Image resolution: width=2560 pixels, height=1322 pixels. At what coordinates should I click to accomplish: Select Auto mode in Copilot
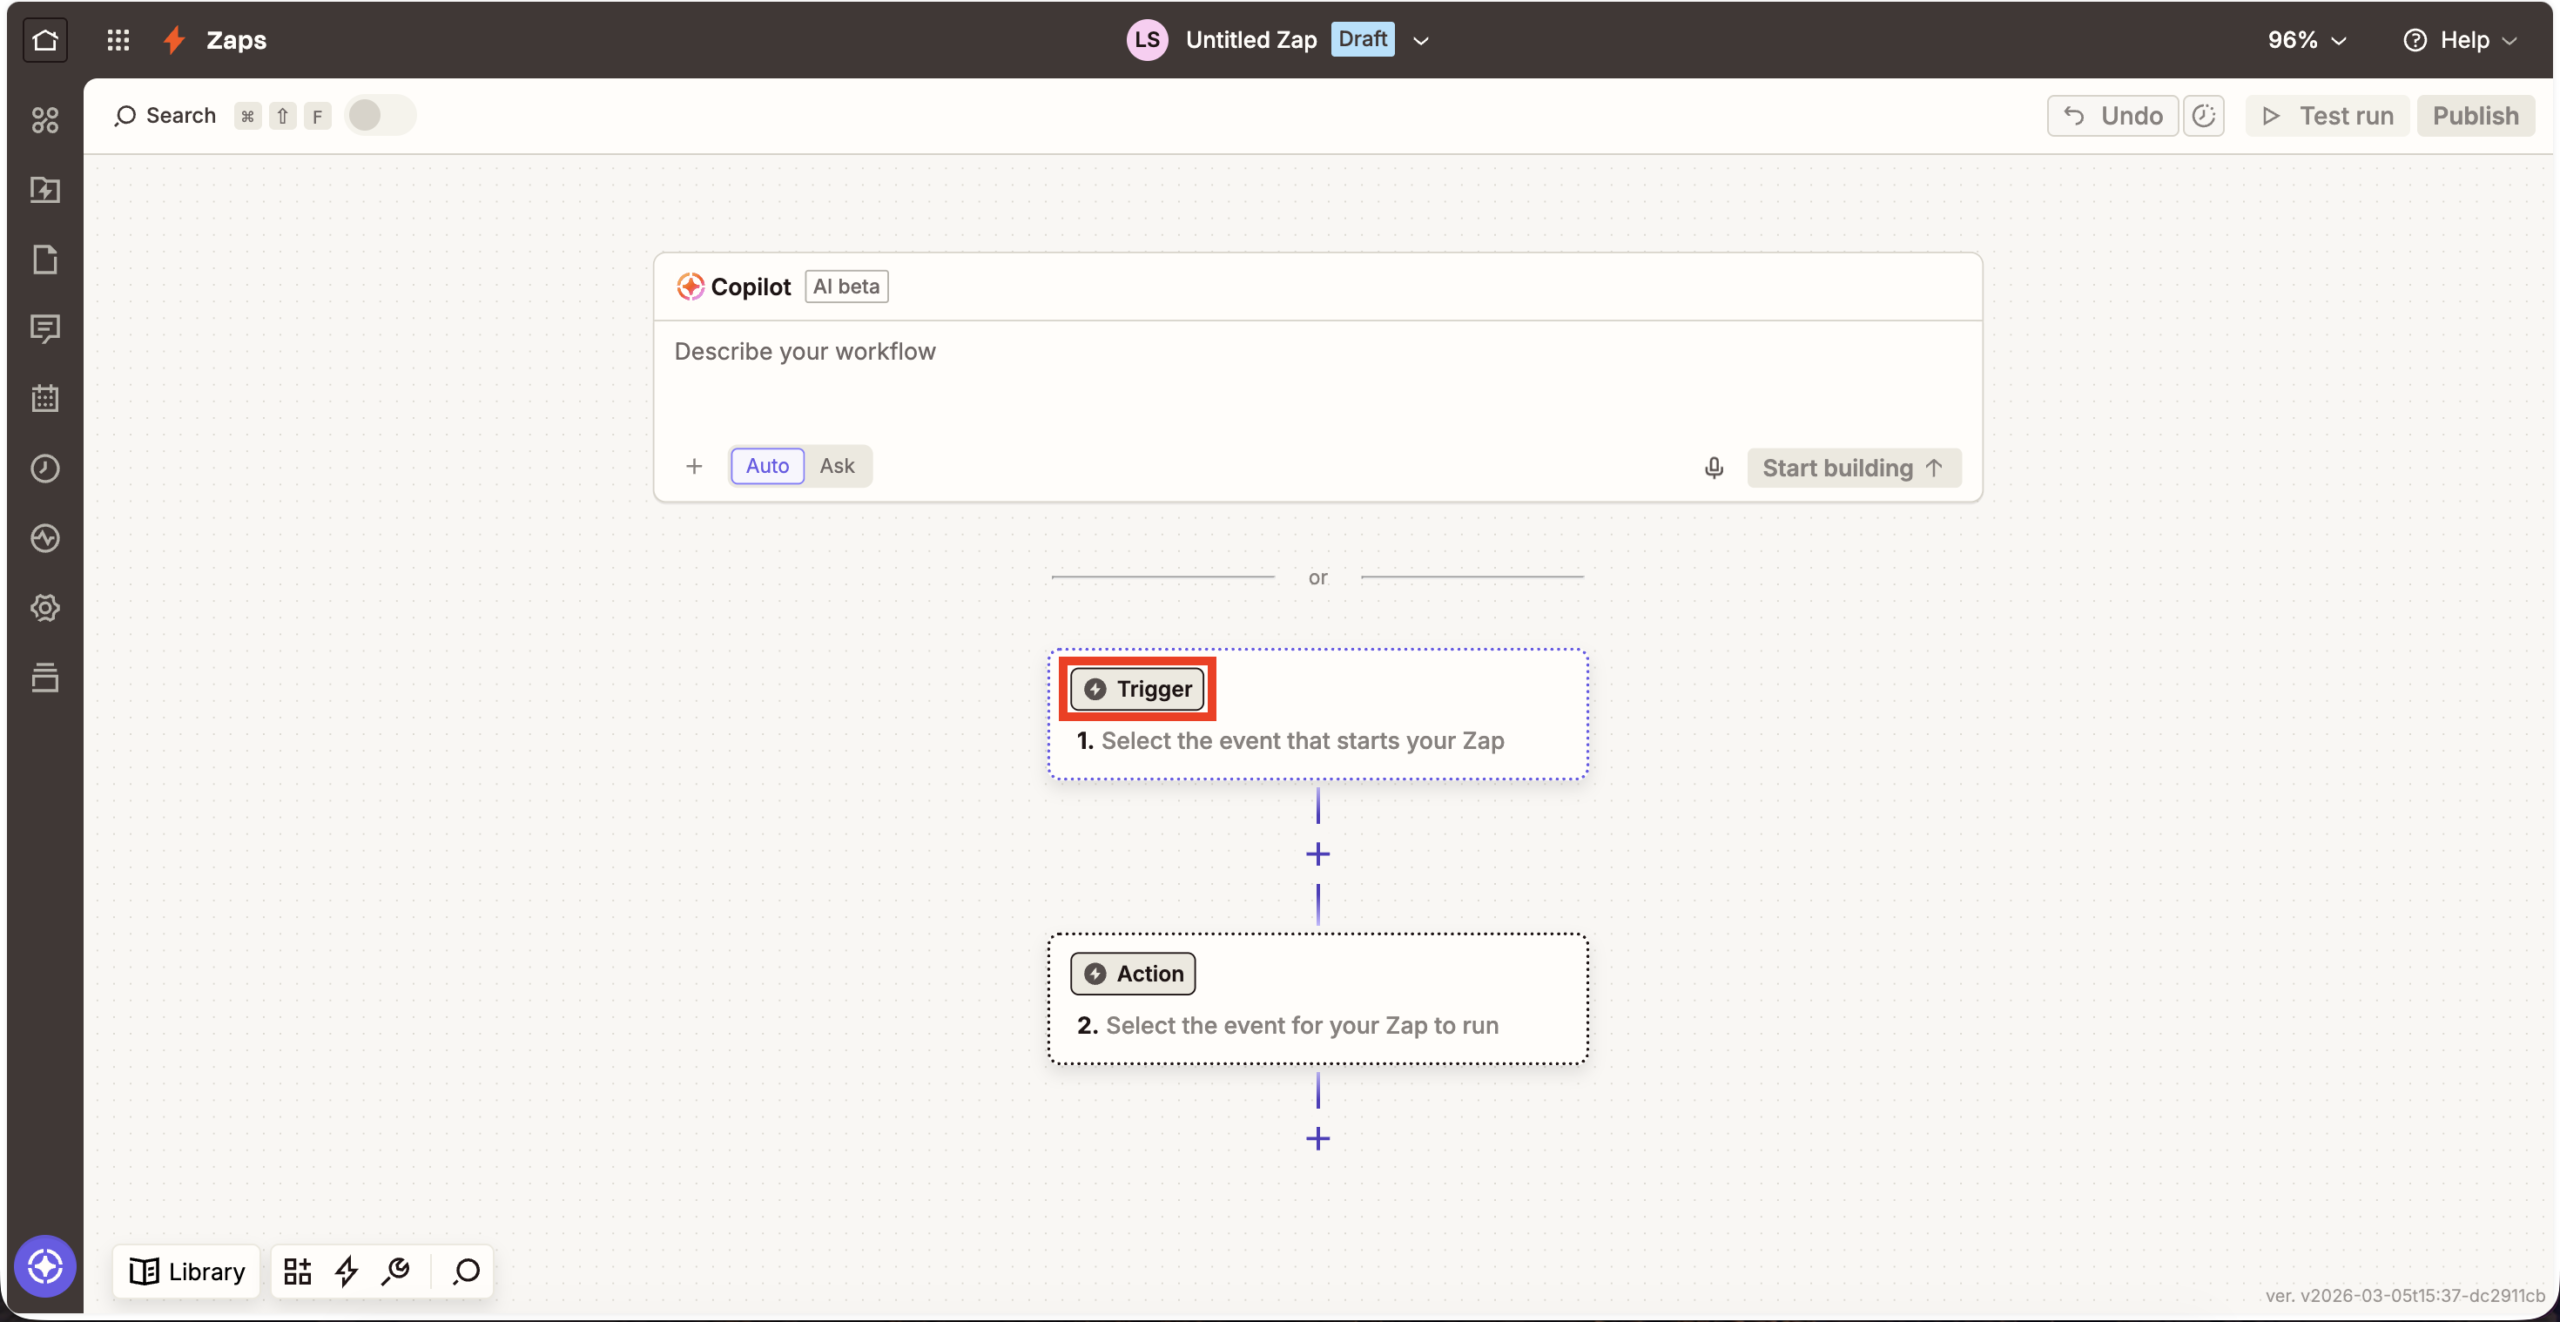point(767,466)
